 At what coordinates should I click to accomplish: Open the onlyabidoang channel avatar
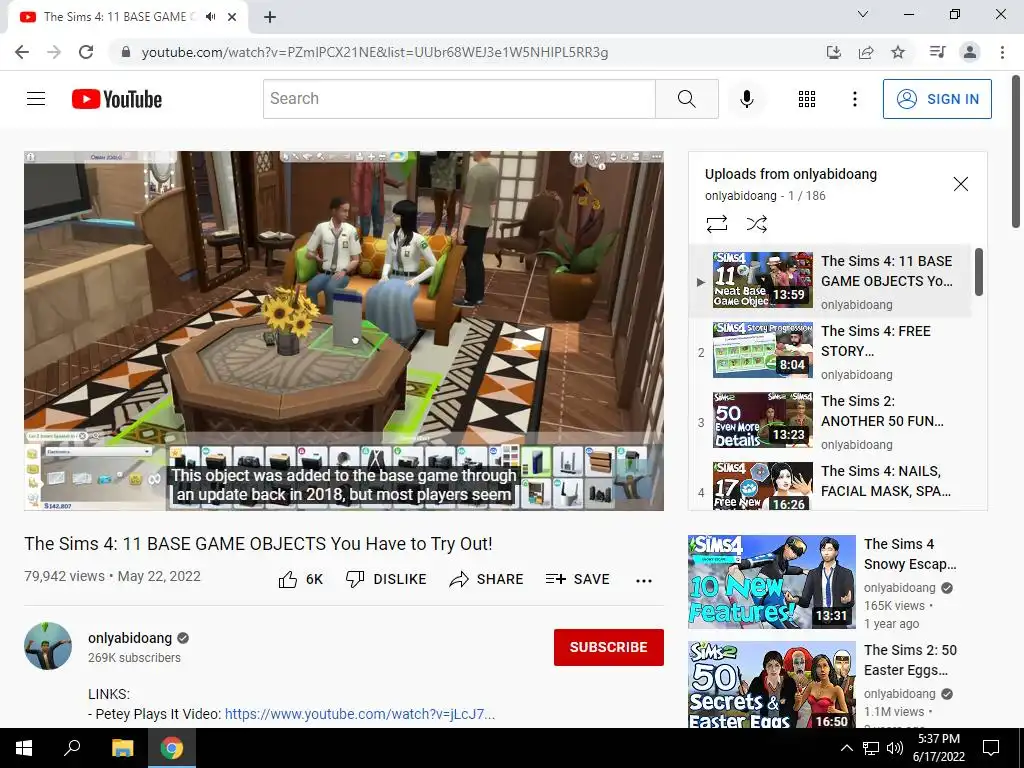coord(48,646)
